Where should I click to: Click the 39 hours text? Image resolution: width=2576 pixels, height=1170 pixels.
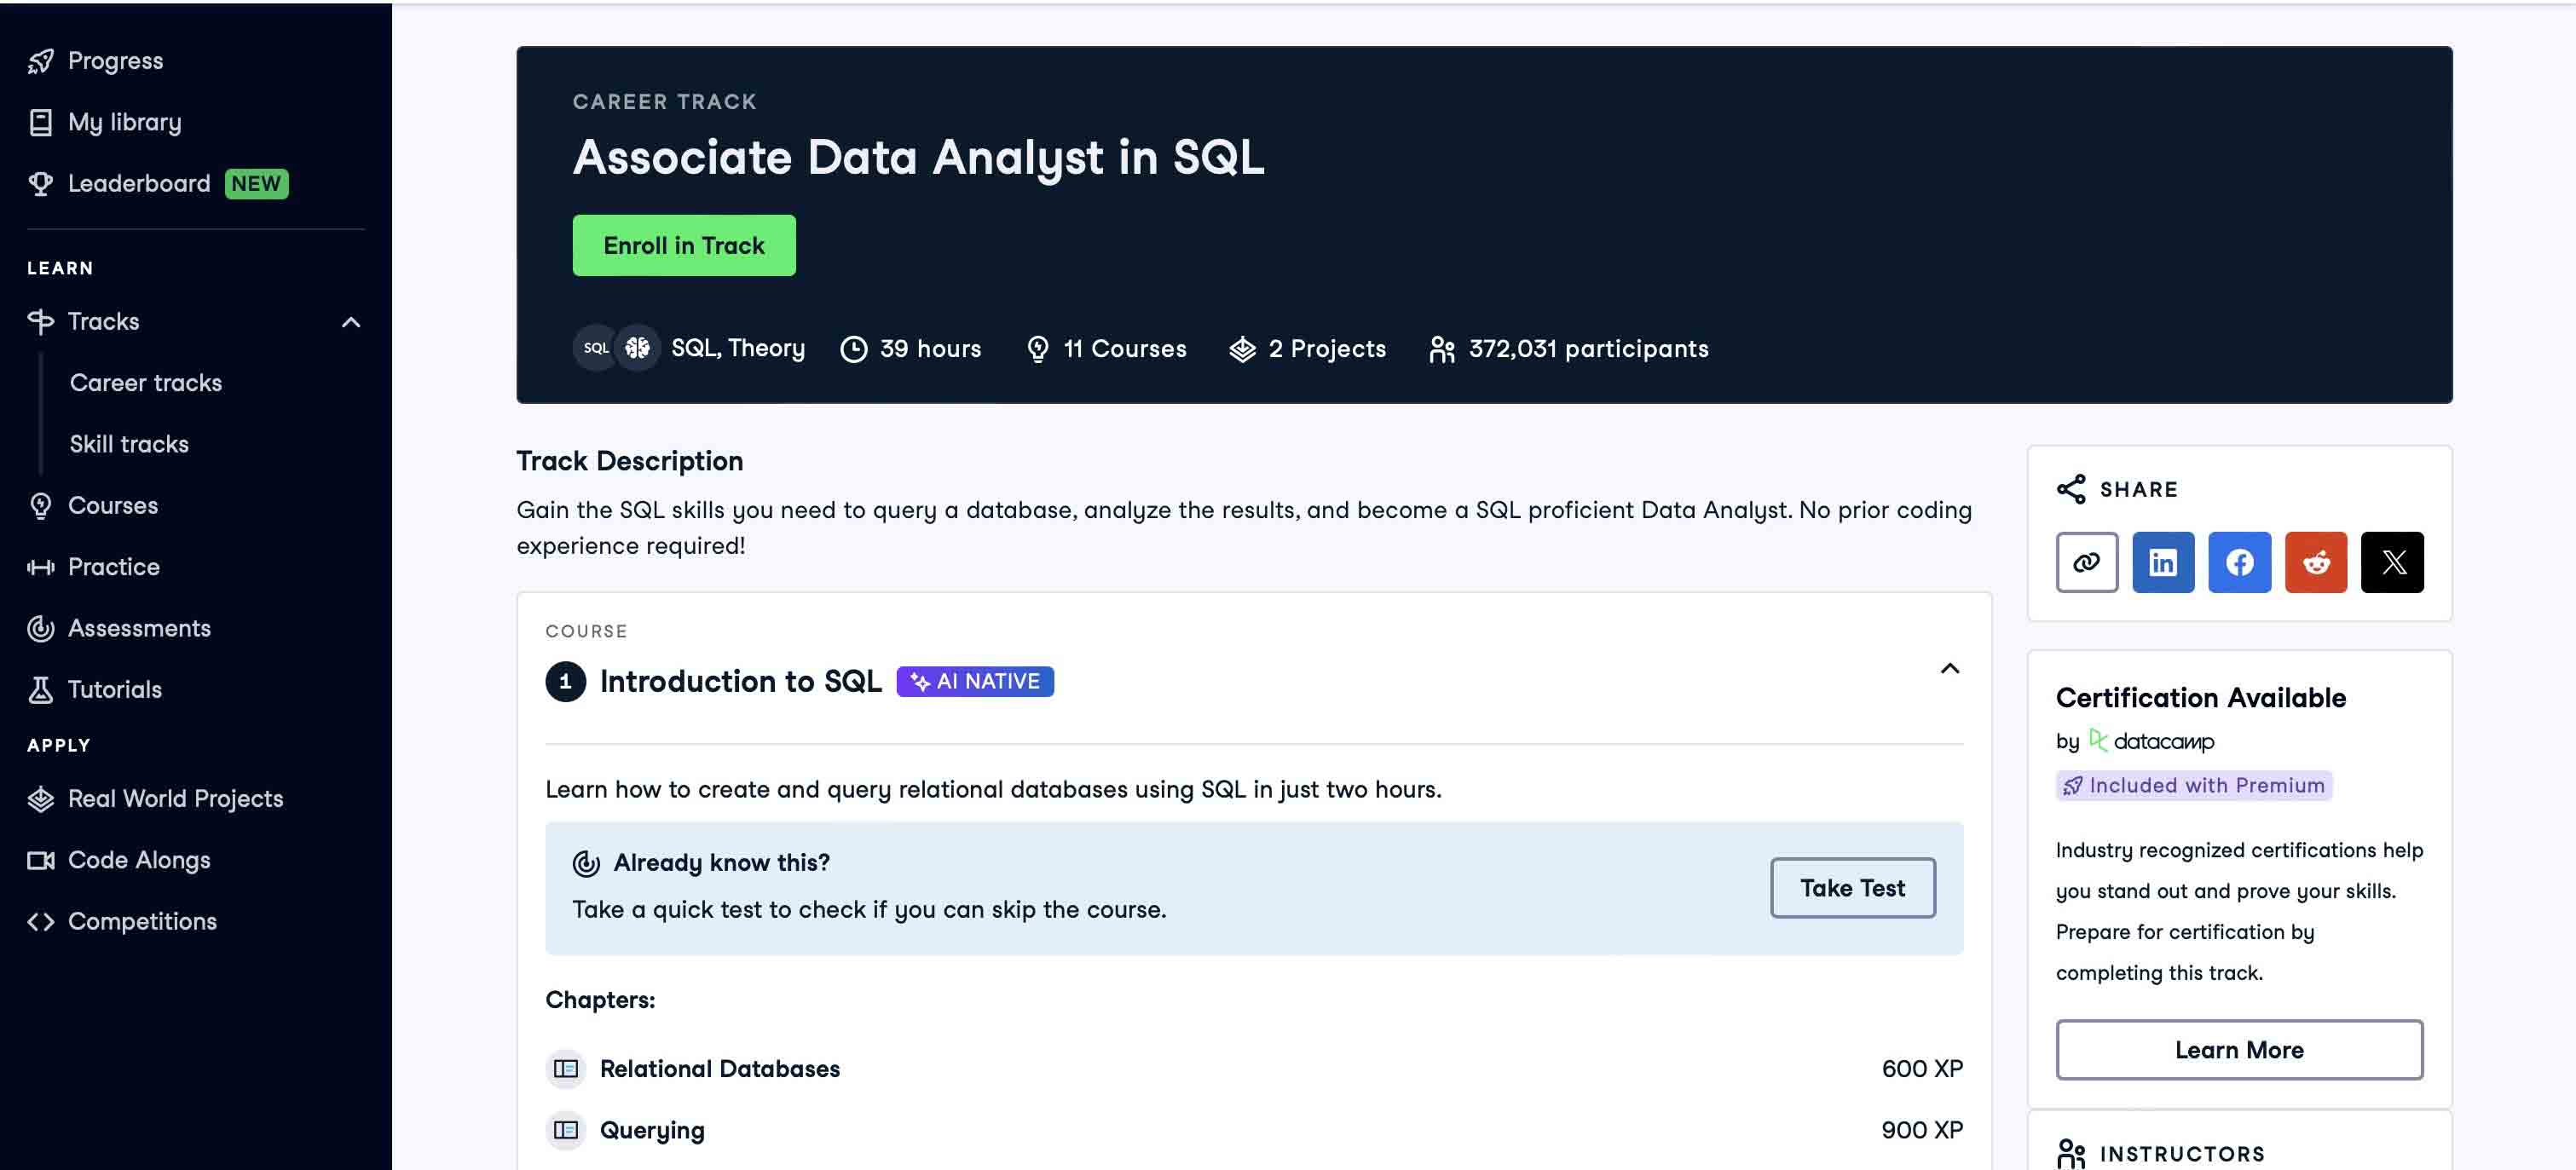931,349
